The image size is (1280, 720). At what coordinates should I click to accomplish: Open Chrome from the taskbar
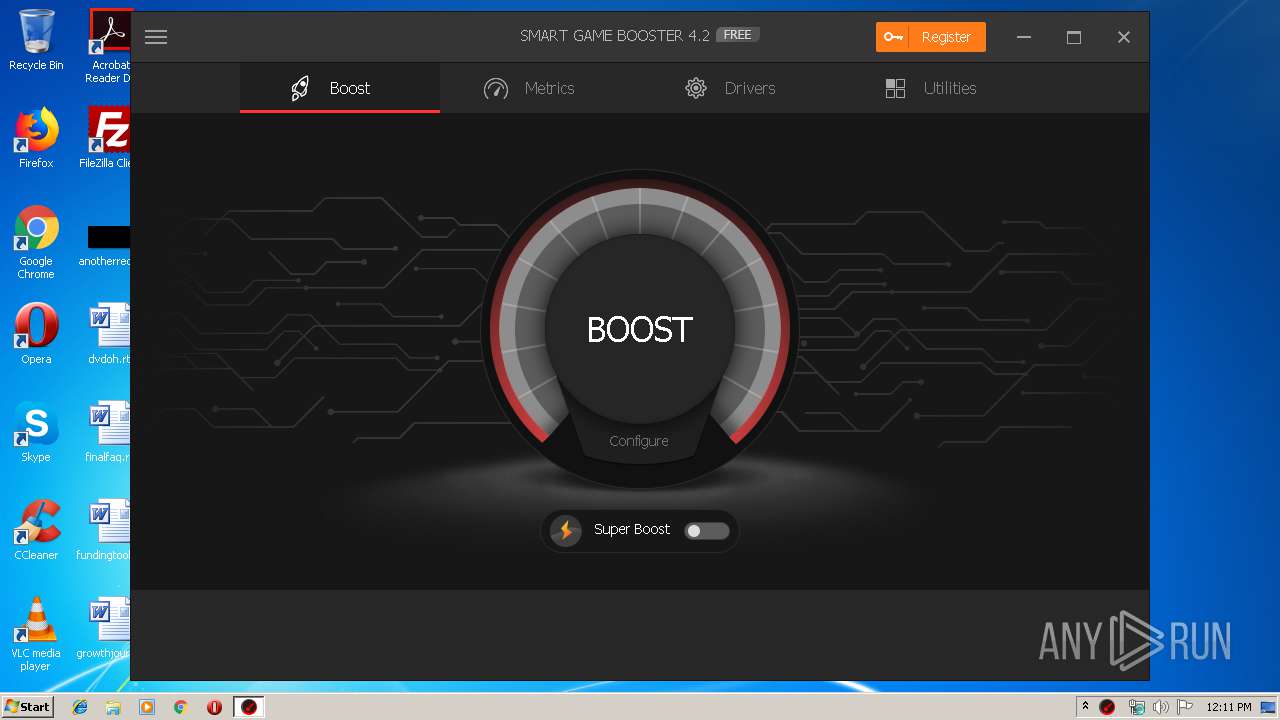(181, 707)
